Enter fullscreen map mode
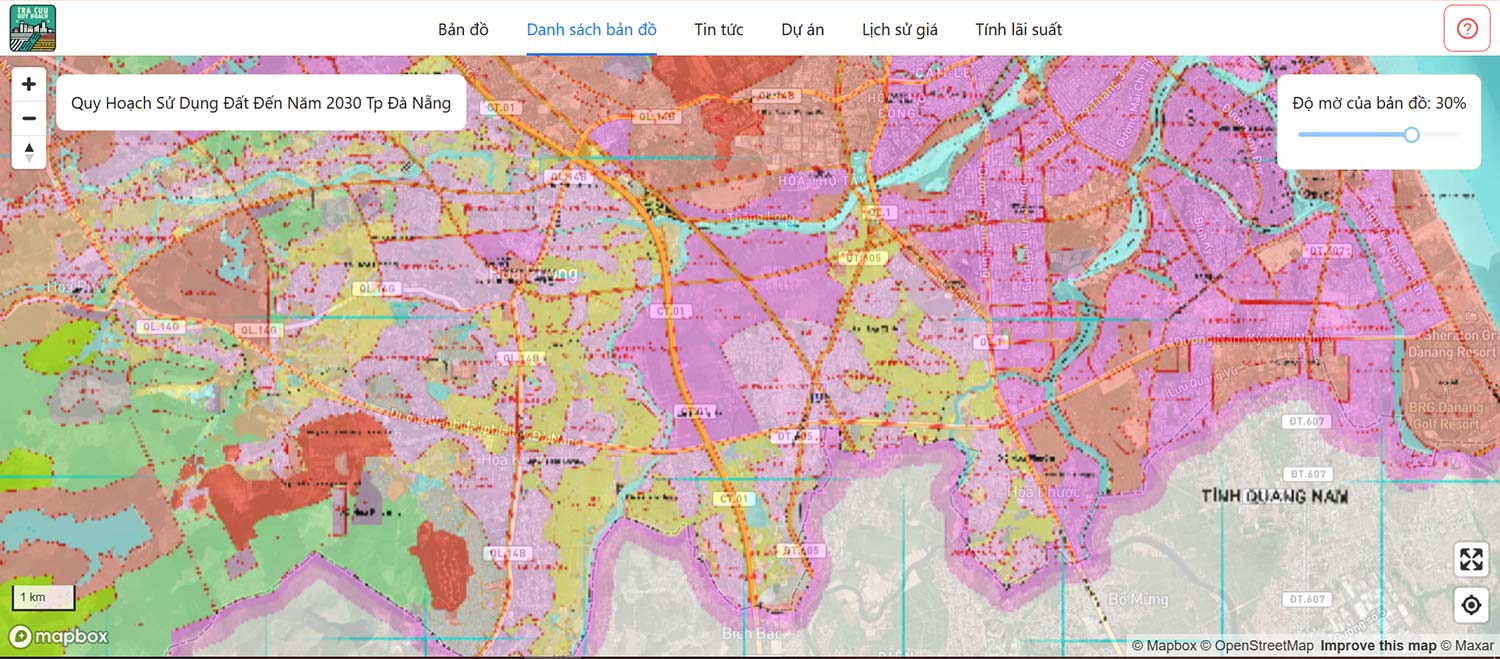This screenshot has width=1500, height=659. 1471,559
